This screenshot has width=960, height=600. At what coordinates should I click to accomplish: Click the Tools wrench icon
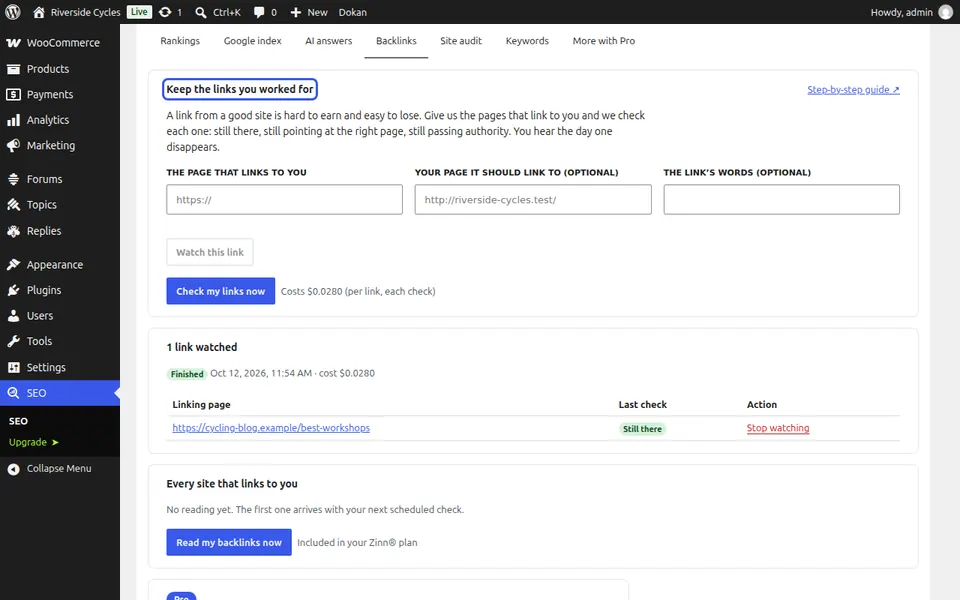[13, 342]
